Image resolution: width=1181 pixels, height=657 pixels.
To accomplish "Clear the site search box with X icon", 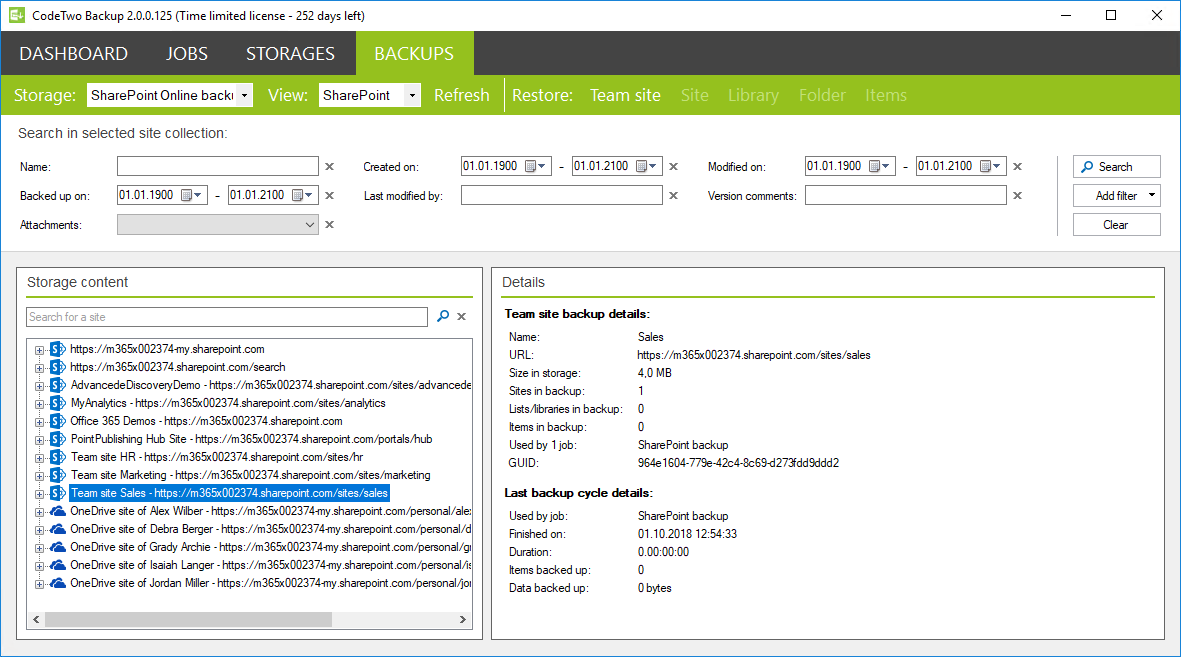I will pos(462,316).
